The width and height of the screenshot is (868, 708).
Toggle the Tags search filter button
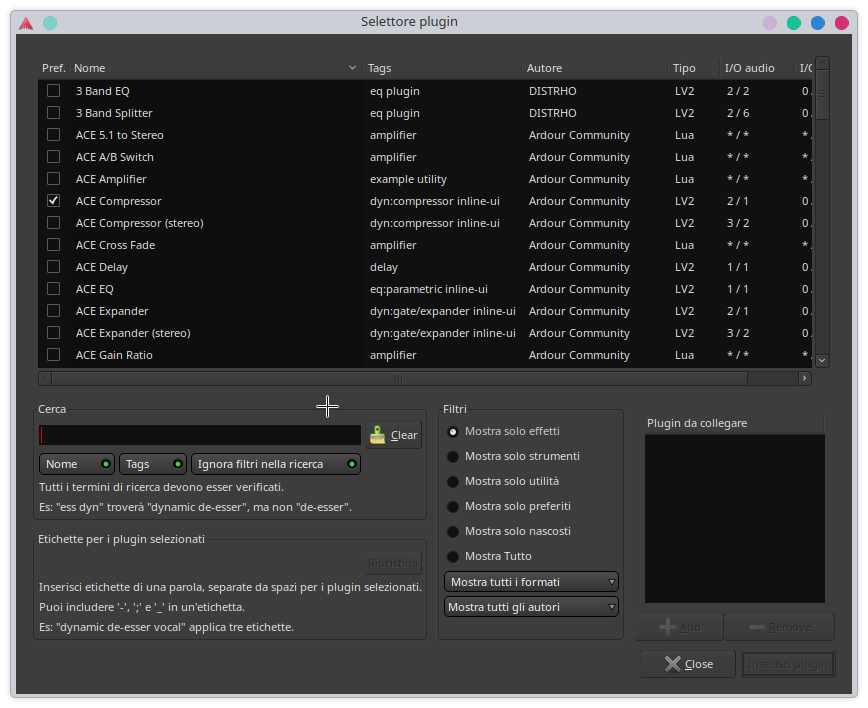(151, 463)
